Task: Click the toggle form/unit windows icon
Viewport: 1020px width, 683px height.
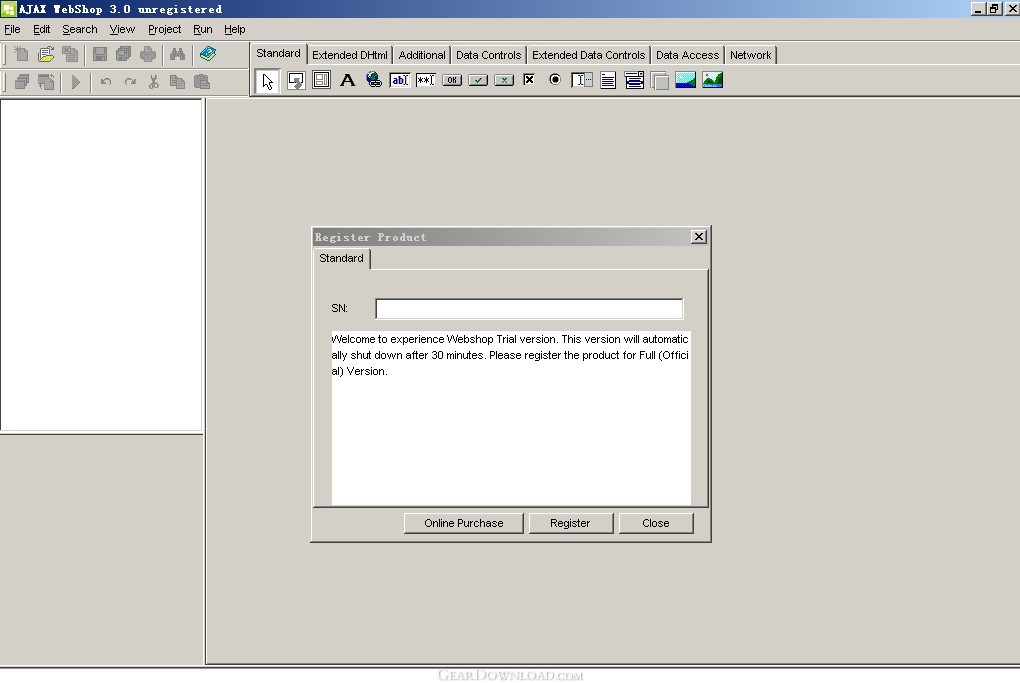Action: (x=46, y=82)
